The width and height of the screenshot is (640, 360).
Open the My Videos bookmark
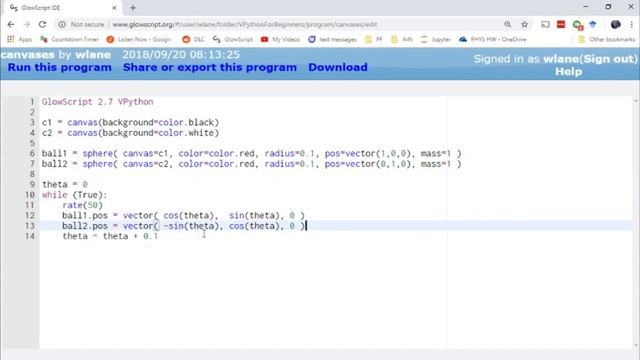(x=280, y=39)
